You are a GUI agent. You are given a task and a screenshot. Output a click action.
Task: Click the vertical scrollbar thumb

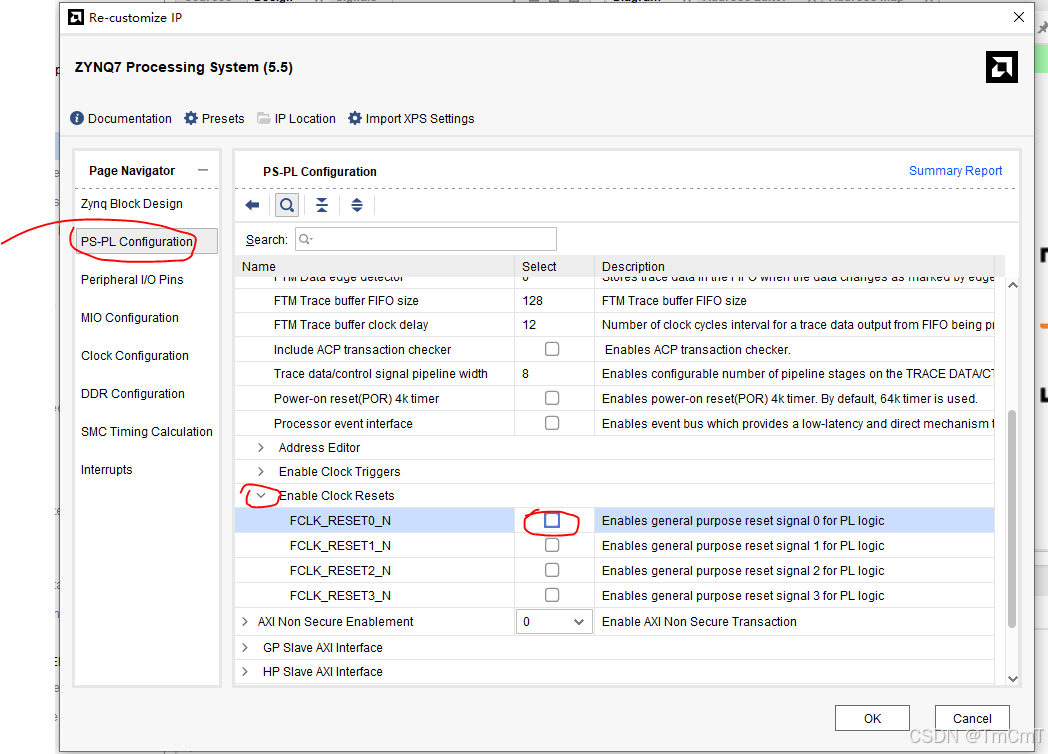click(x=1012, y=519)
